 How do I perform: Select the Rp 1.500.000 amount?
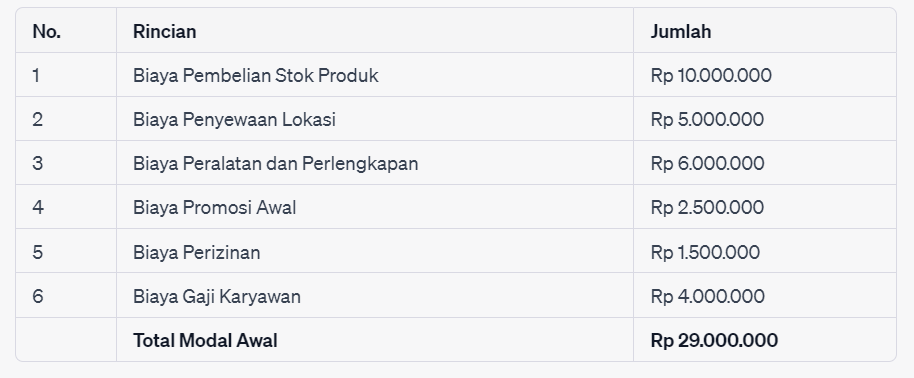click(705, 251)
